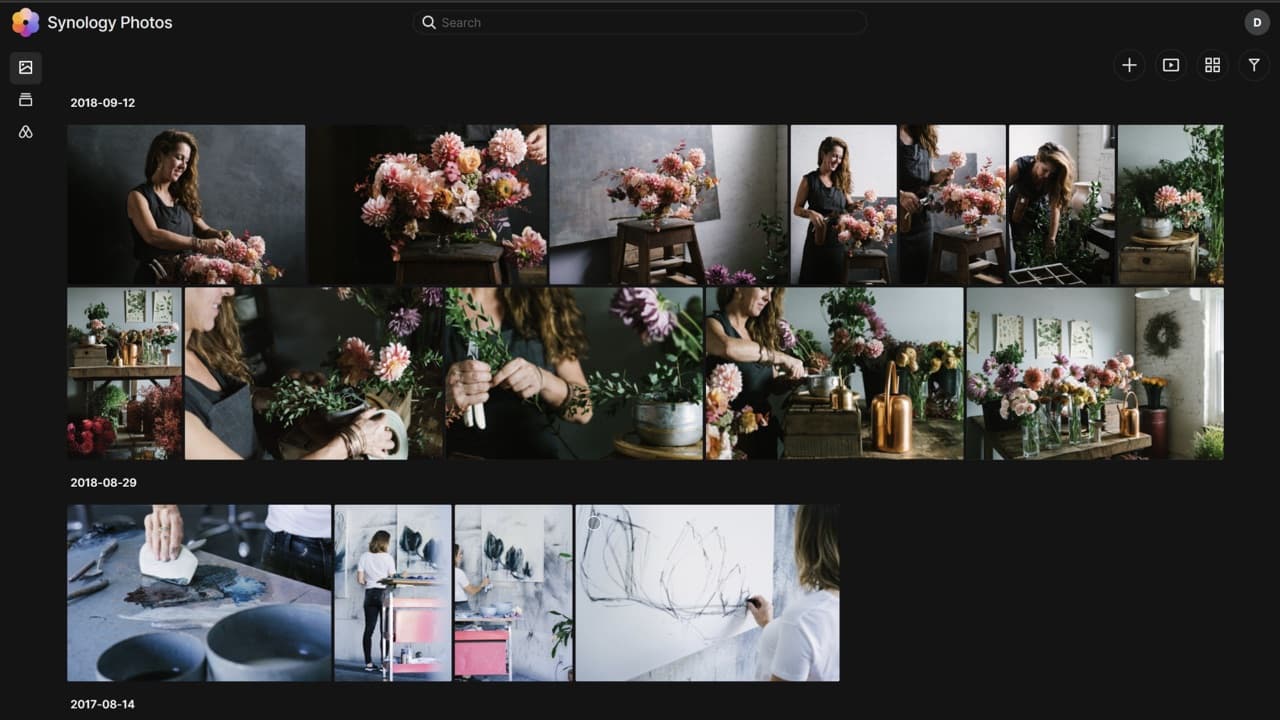Screen dimensions: 1280x720
Task: Open the Sharing section icon in the sidebar
Action: click(25, 132)
